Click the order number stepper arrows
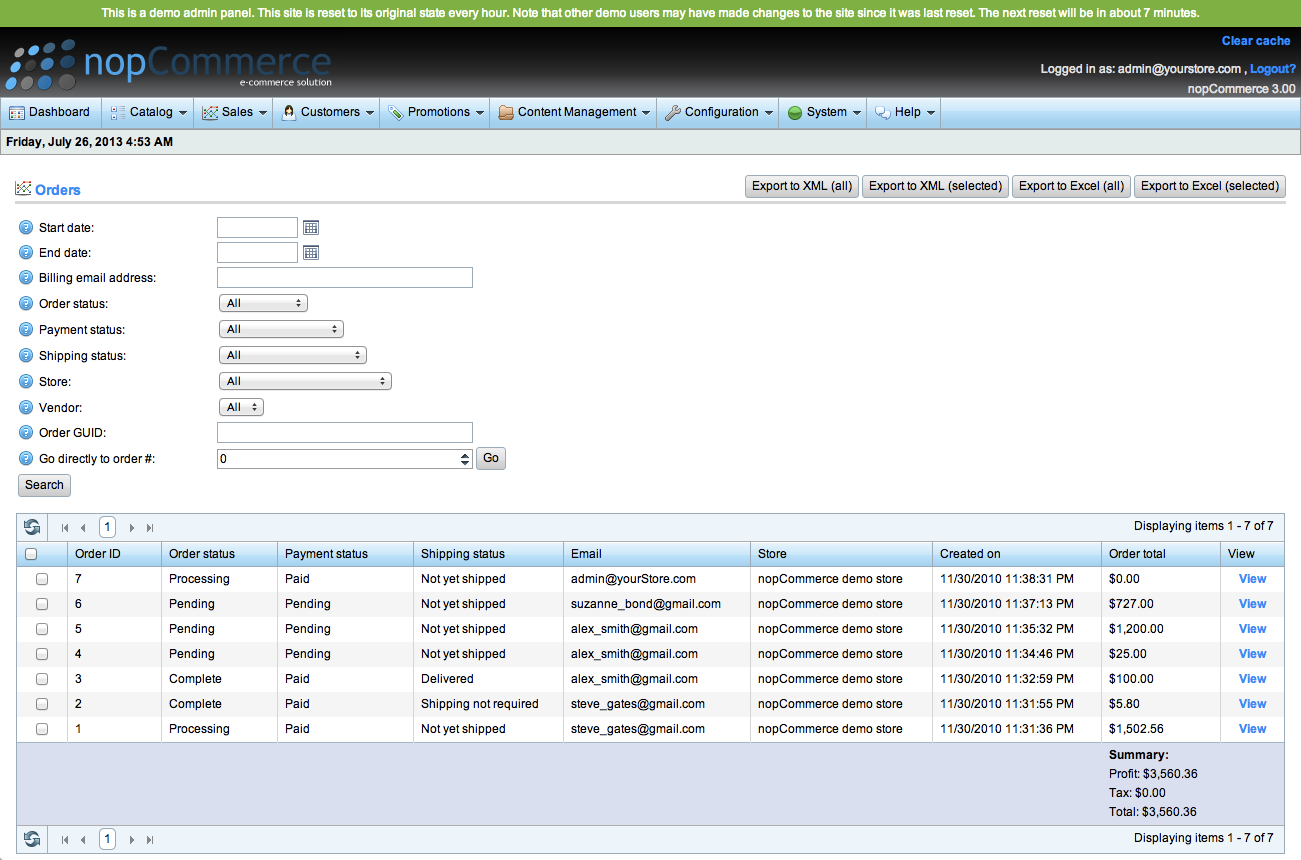This screenshot has height=860, width=1301. 465,459
